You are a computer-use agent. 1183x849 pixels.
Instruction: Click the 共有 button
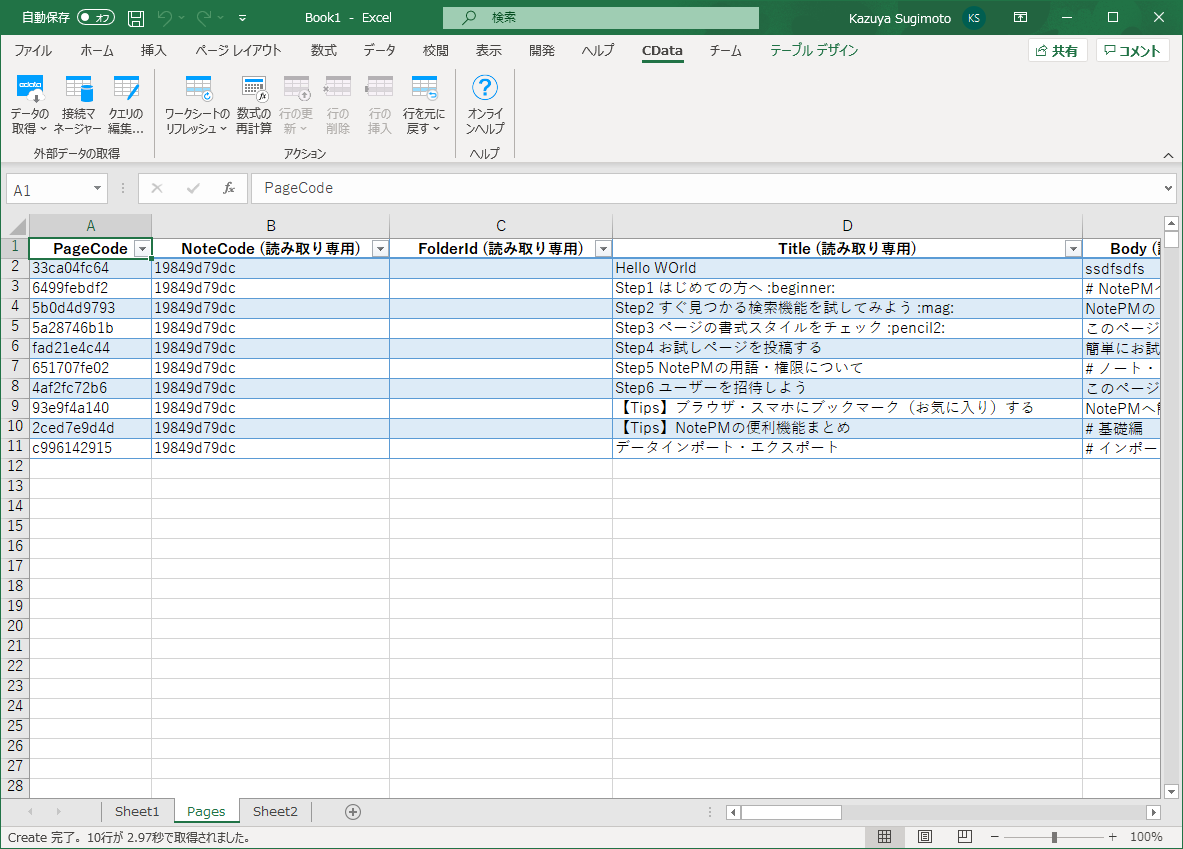coord(1058,51)
